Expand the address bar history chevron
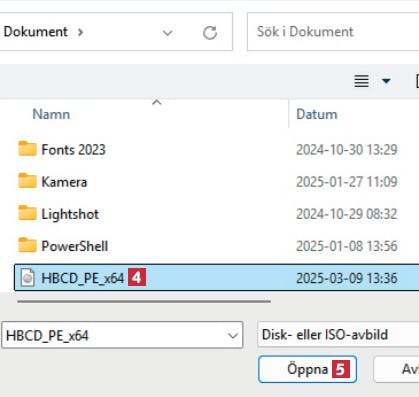This screenshot has height=397, width=419. pos(167,33)
